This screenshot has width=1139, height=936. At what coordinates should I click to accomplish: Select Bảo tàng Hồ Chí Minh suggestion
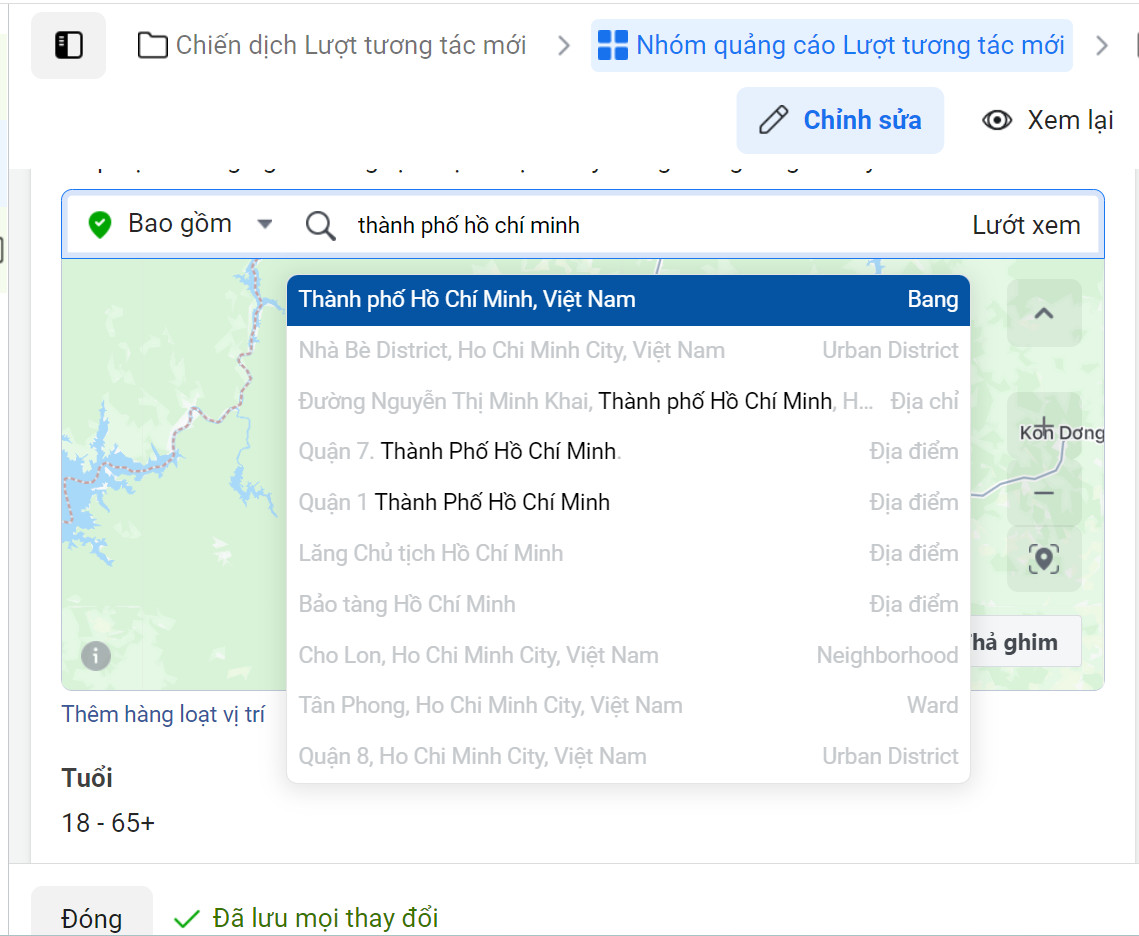click(628, 604)
